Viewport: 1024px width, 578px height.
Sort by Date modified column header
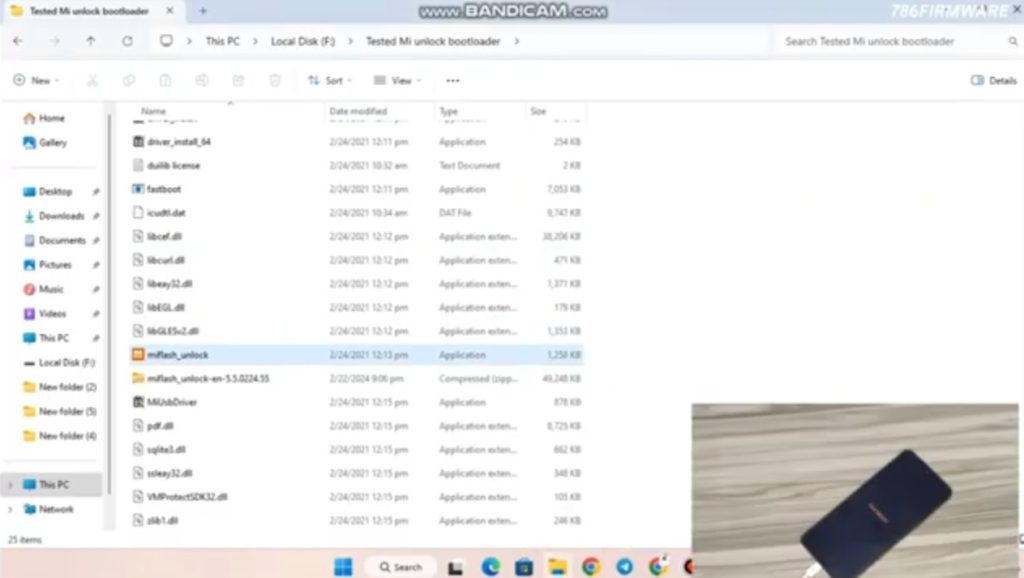358,111
